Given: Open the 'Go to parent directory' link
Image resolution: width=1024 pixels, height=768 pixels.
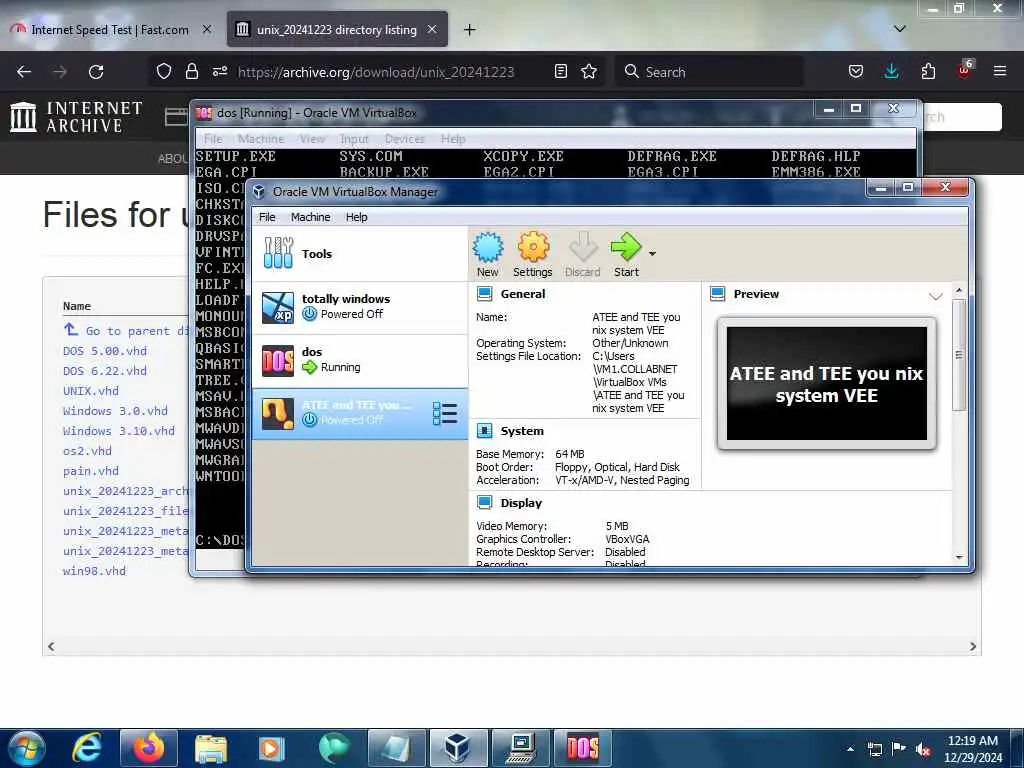Looking at the screenshot, I should click(x=126, y=330).
